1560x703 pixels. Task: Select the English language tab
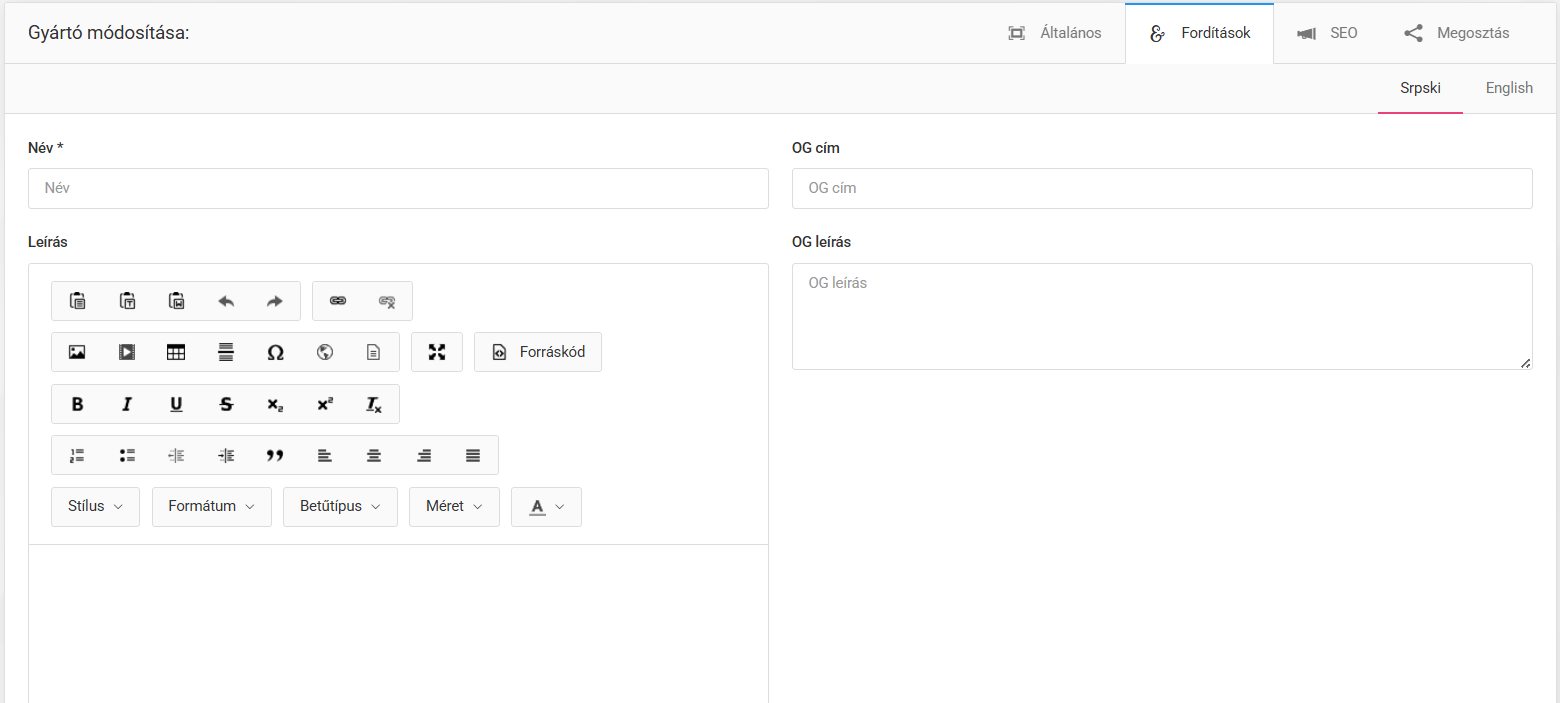tap(1508, 88)
